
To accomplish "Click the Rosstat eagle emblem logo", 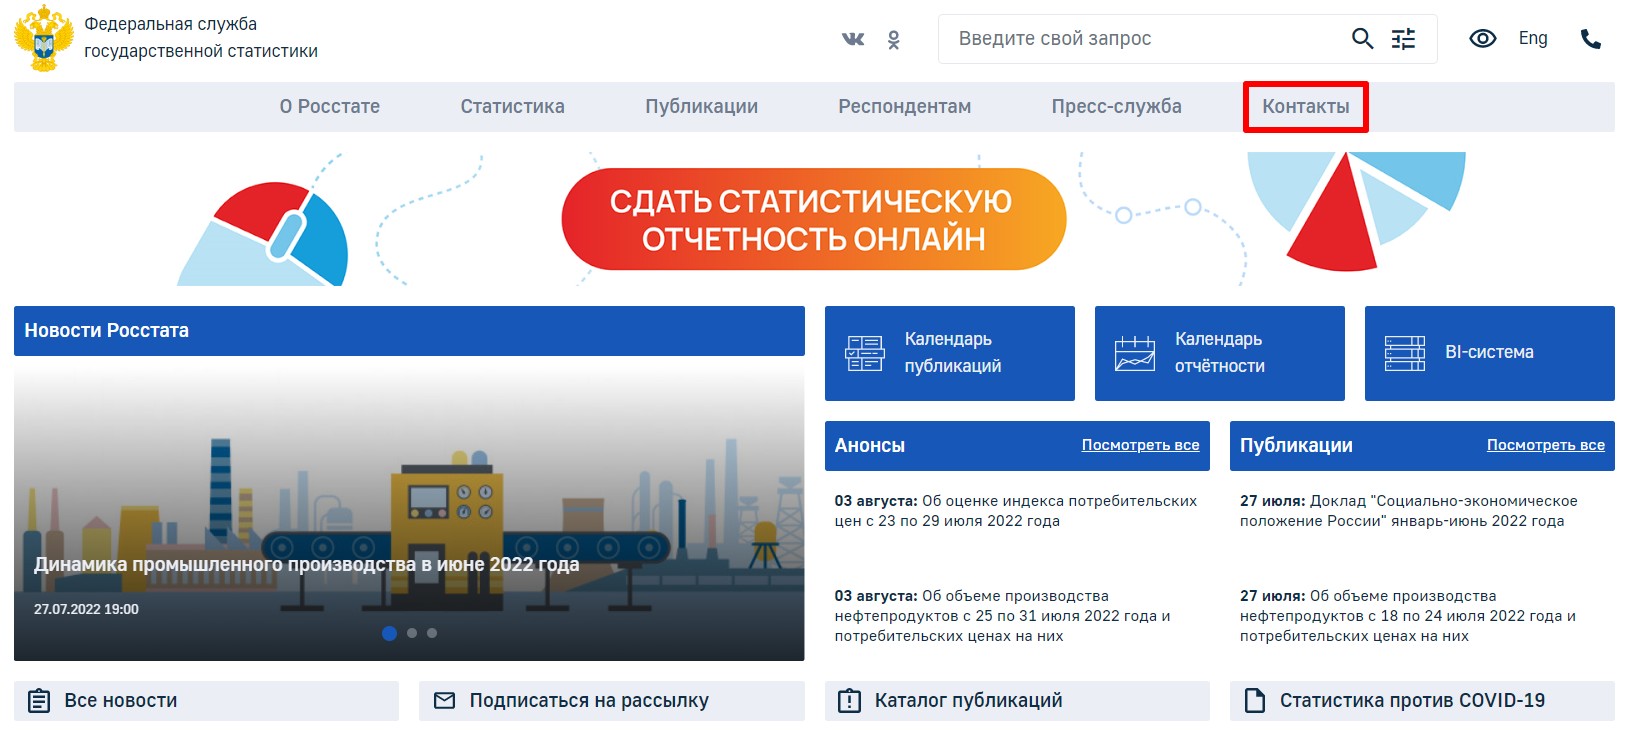I will coord(43,38).
